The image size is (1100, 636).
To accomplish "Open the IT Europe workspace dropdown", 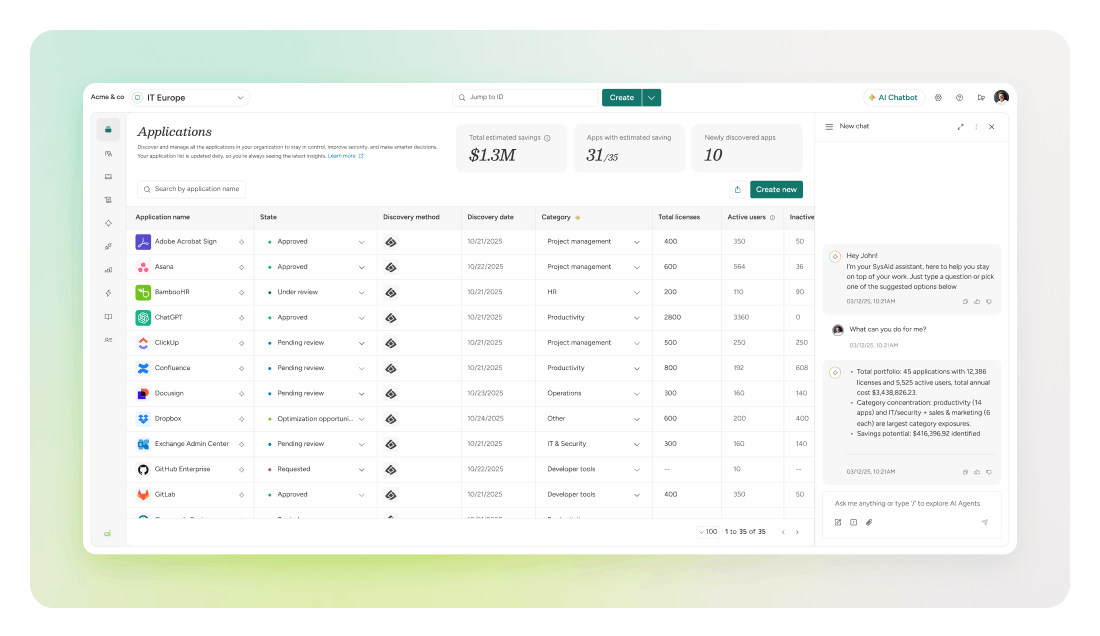I will point(189,97).
